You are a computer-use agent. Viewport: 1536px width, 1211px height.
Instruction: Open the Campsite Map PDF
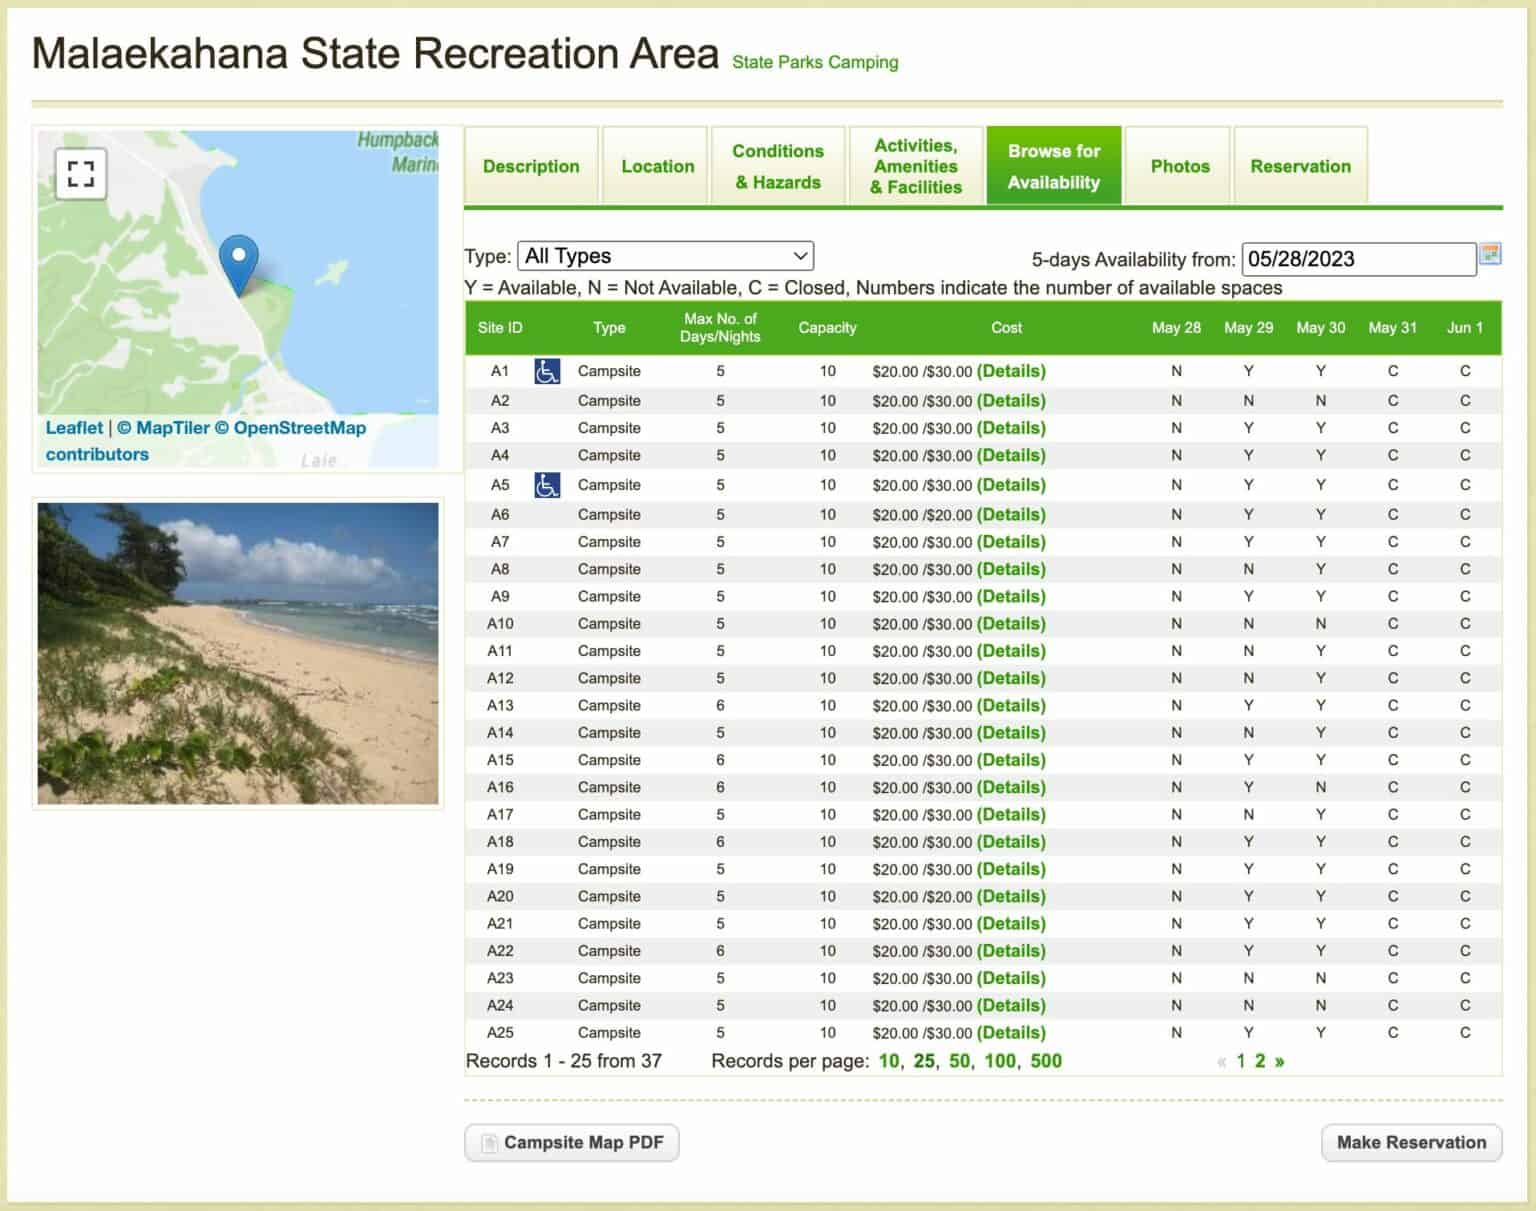coord(571,1141)
